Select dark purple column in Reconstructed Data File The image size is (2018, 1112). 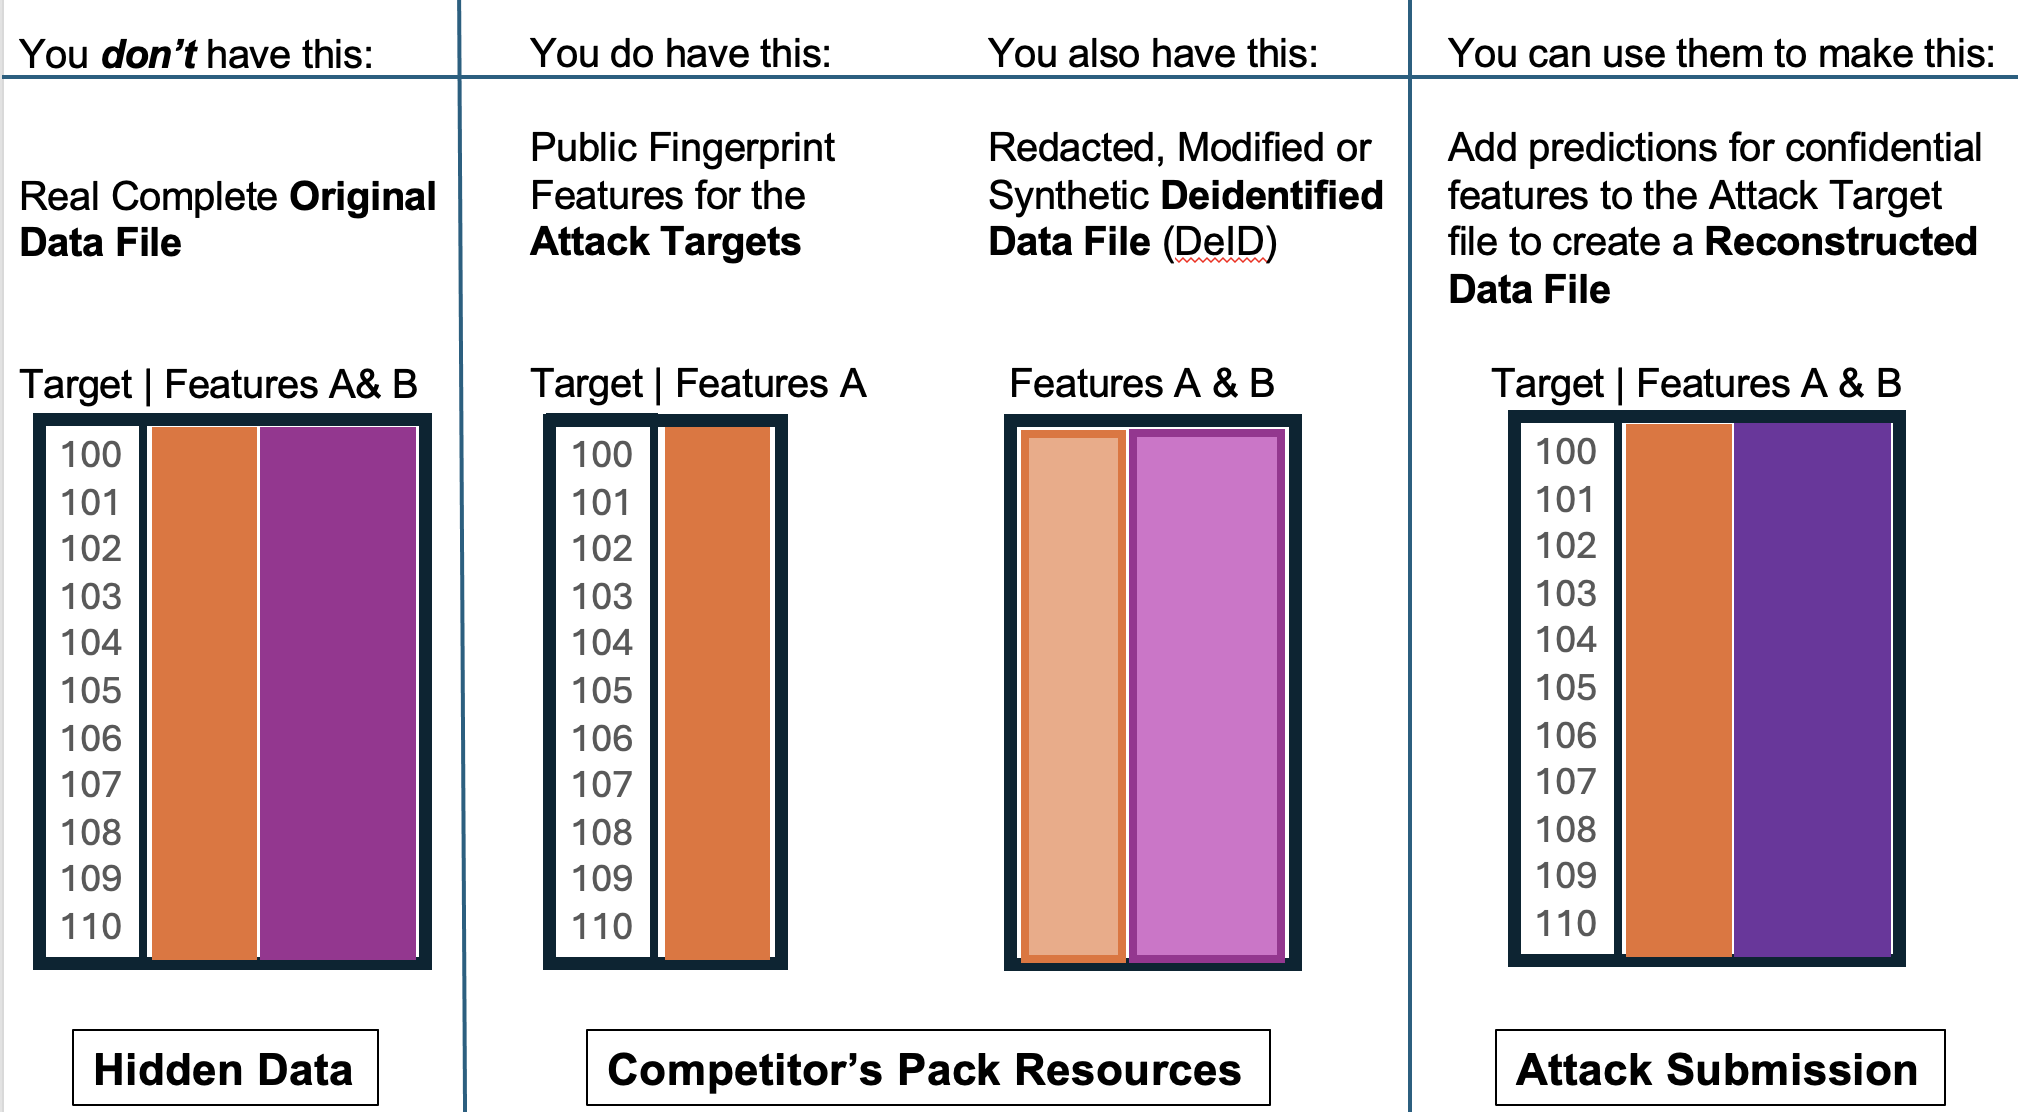[x=1812, y=690]
